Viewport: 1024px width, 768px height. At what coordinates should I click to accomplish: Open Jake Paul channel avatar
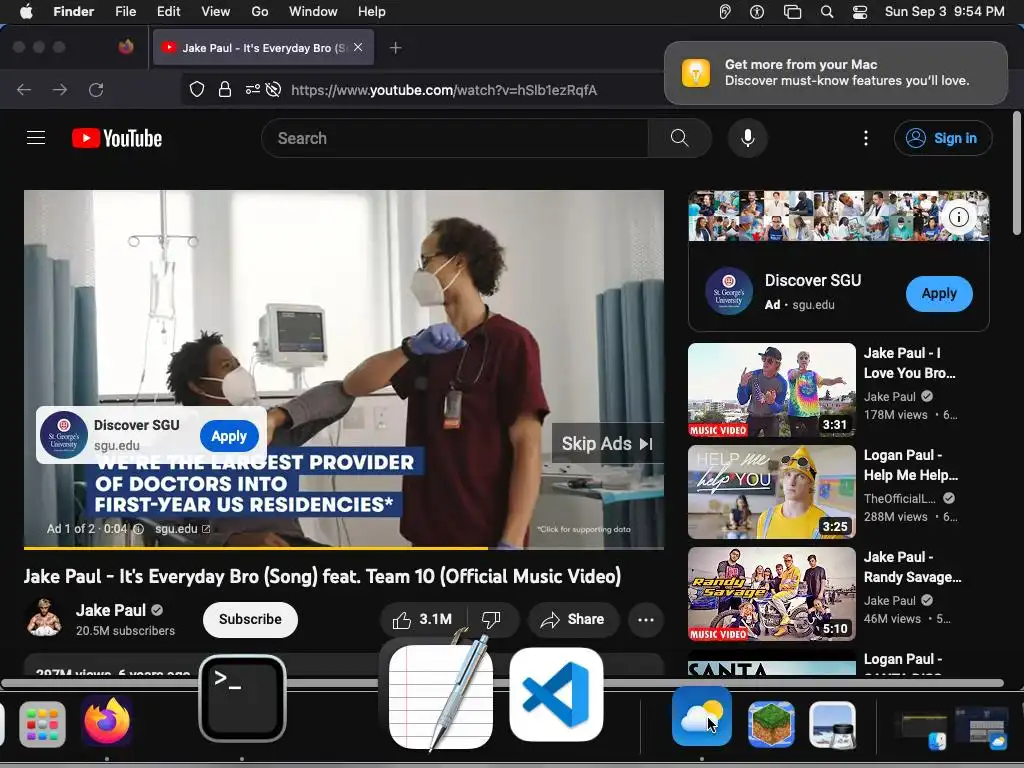(x=44, y=617)
